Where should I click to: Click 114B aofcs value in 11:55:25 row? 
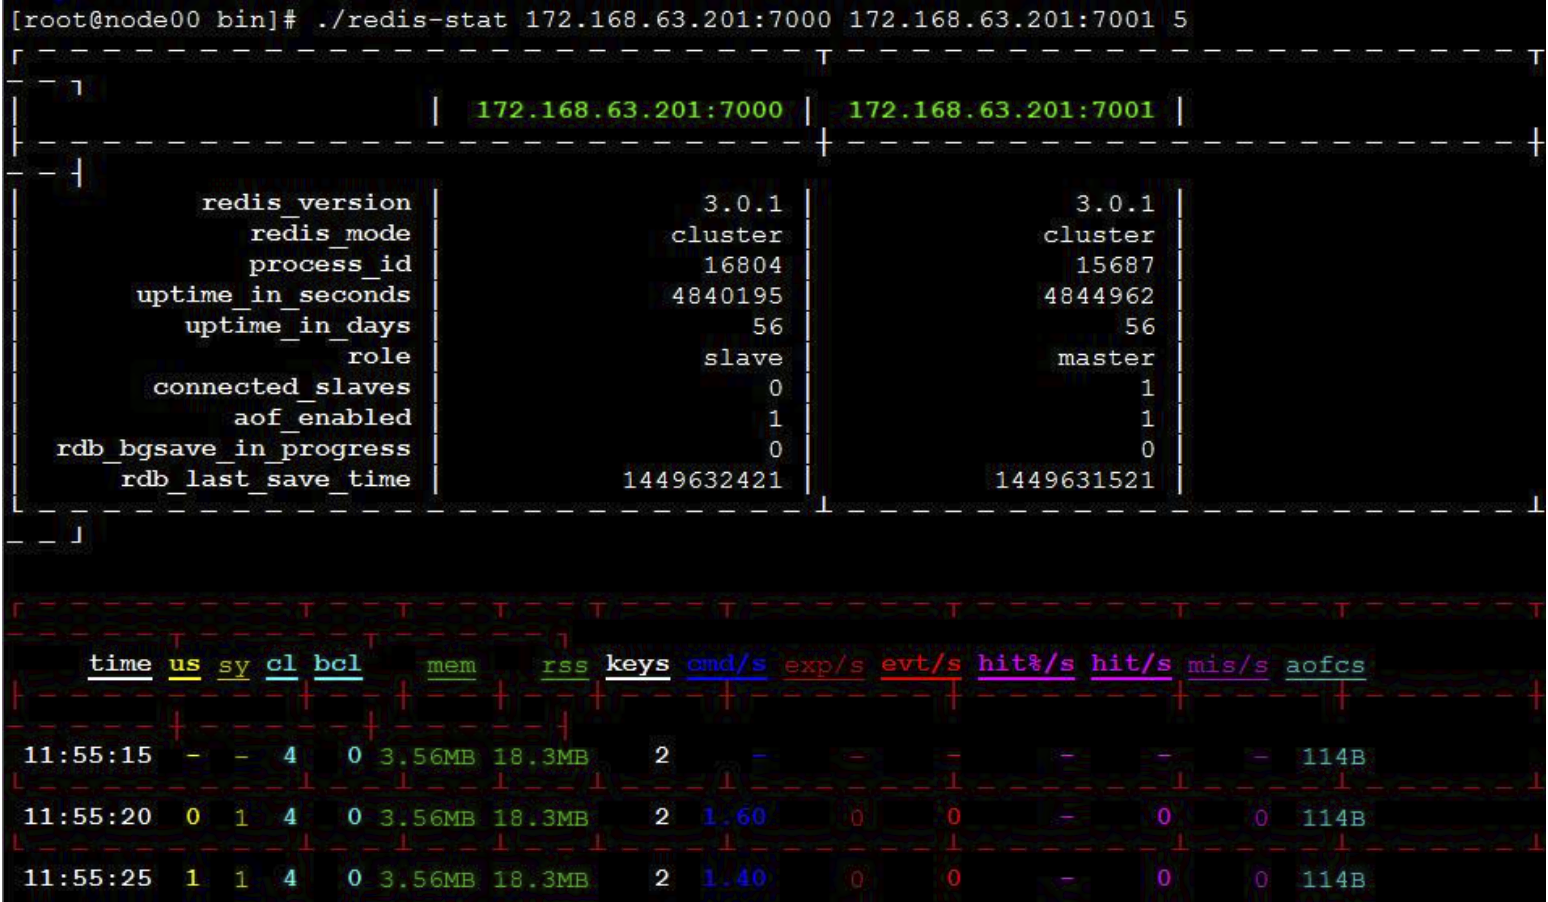pyautogui.click(x=1334, y=879)
